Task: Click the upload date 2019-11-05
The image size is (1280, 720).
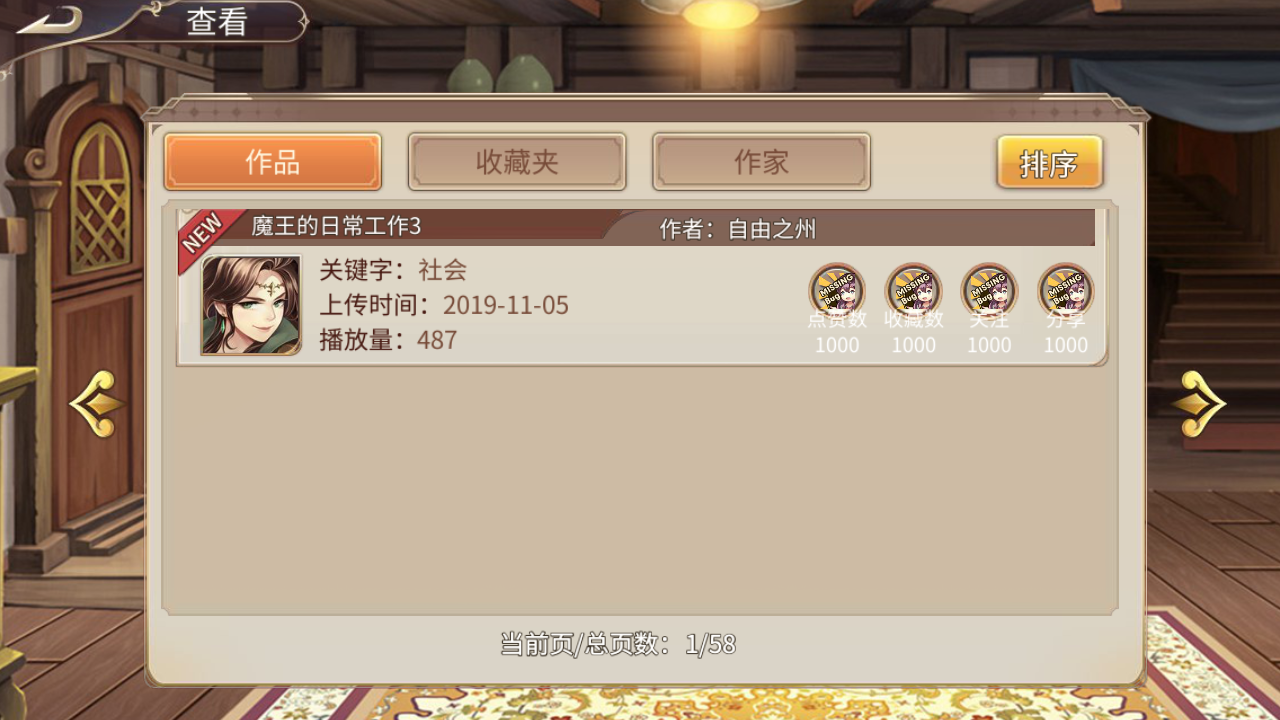Action: click(506, 305)
